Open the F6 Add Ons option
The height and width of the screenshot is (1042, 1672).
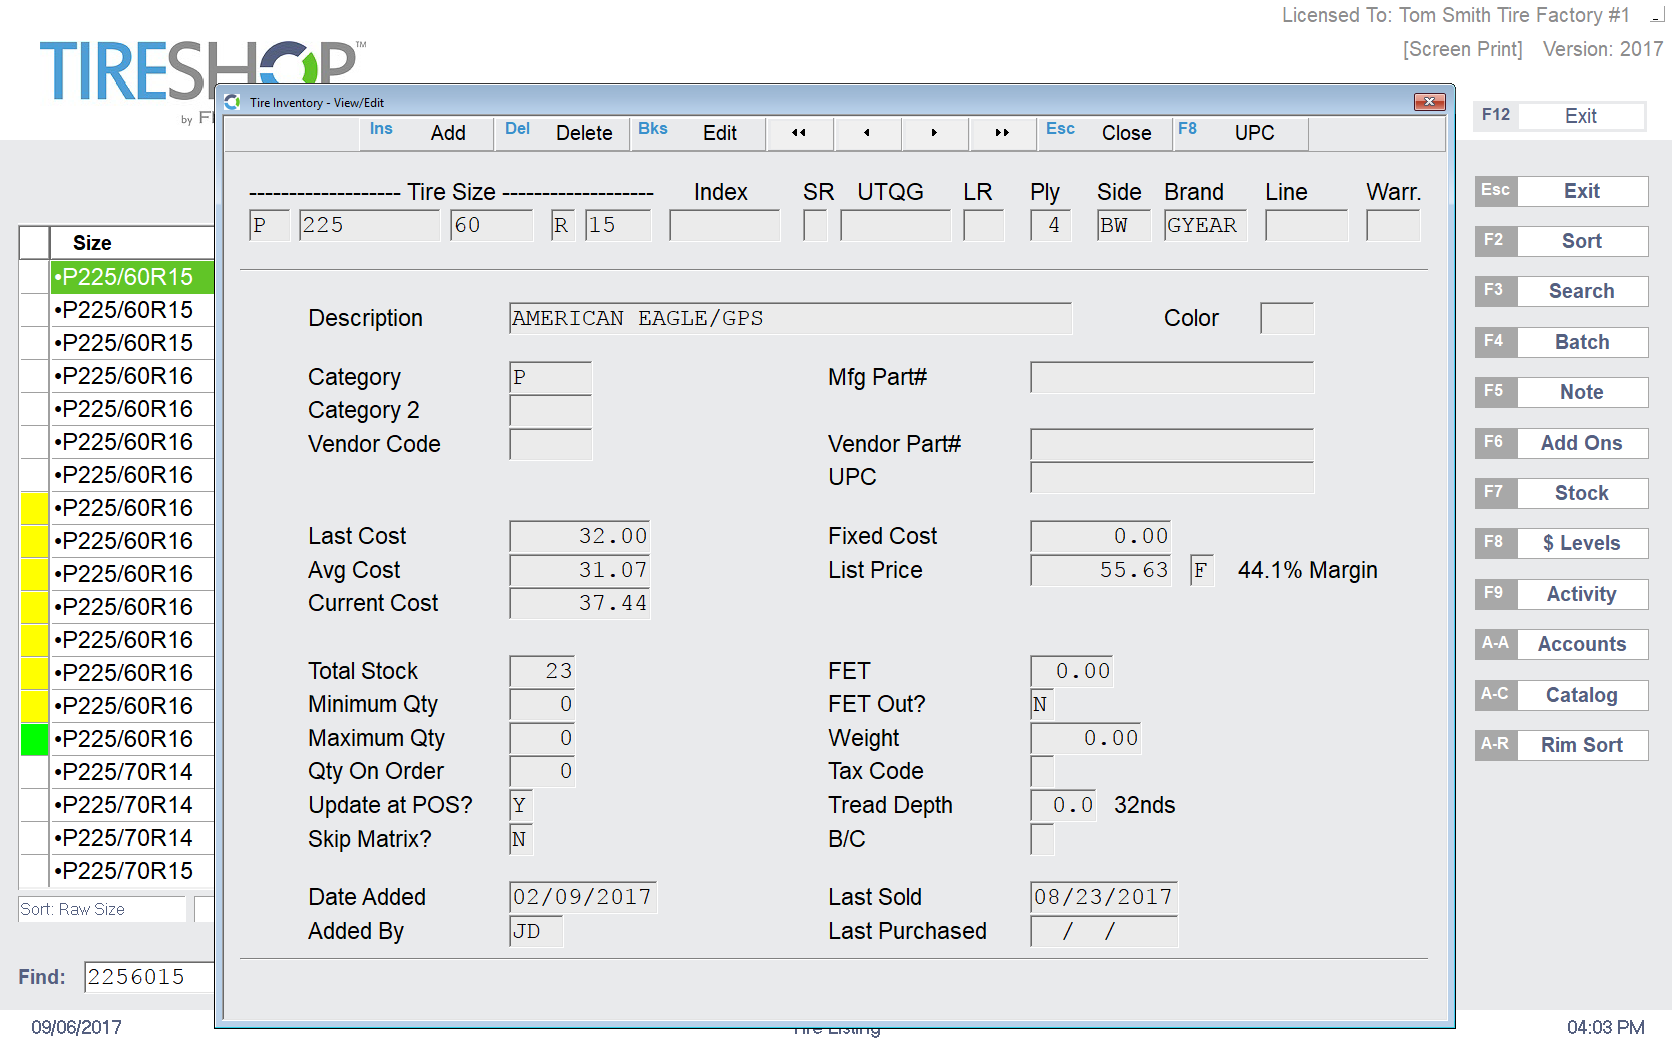click(x=1561, y=443)
